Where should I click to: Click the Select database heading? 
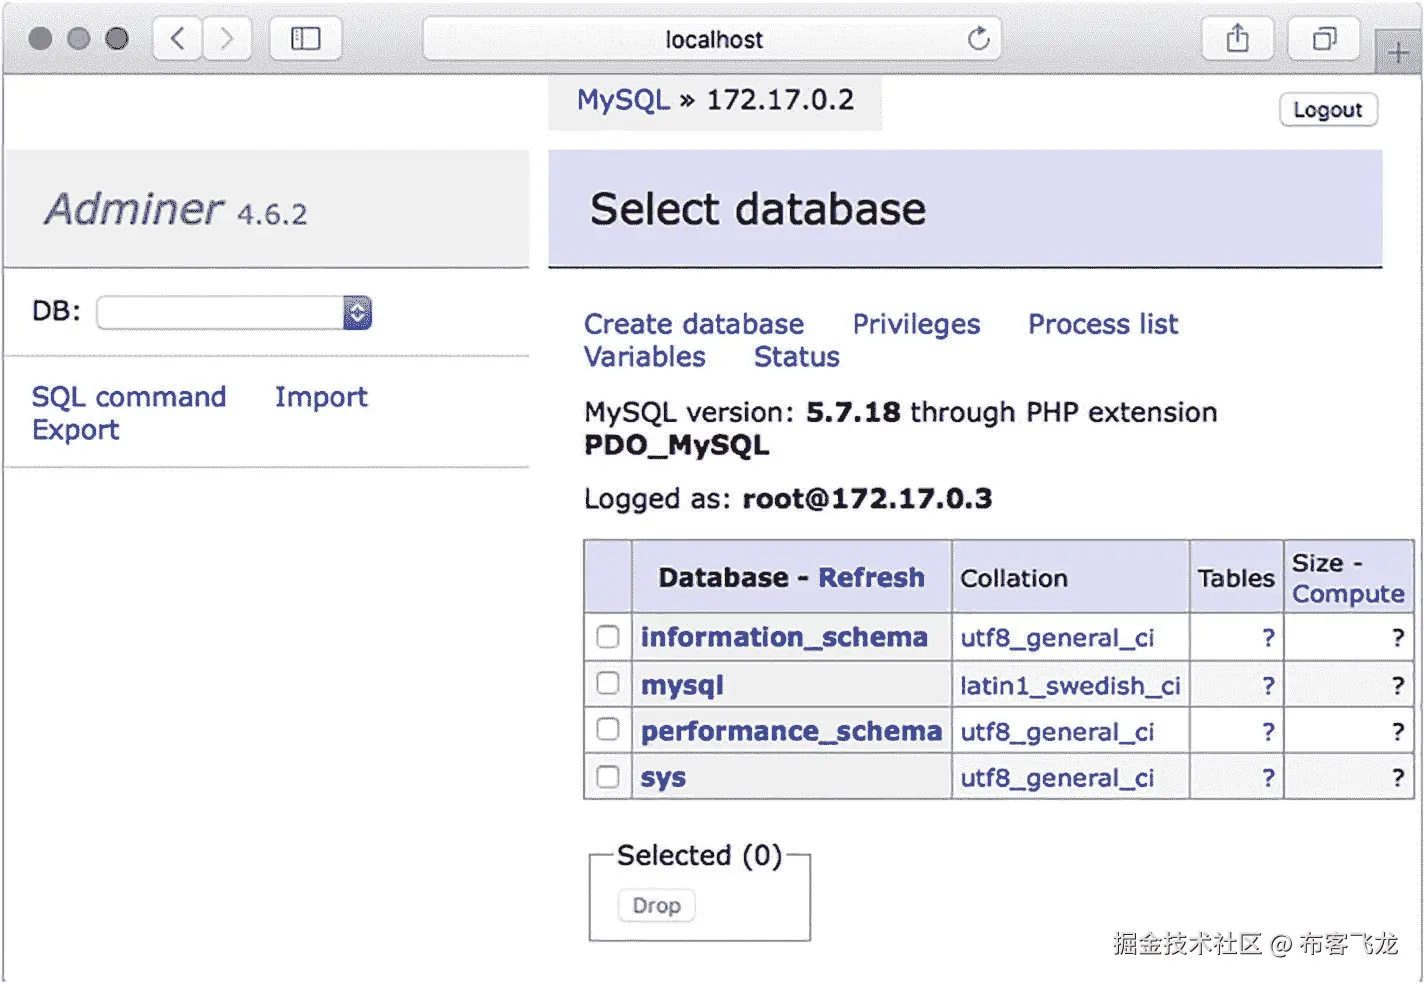(758, 209)
